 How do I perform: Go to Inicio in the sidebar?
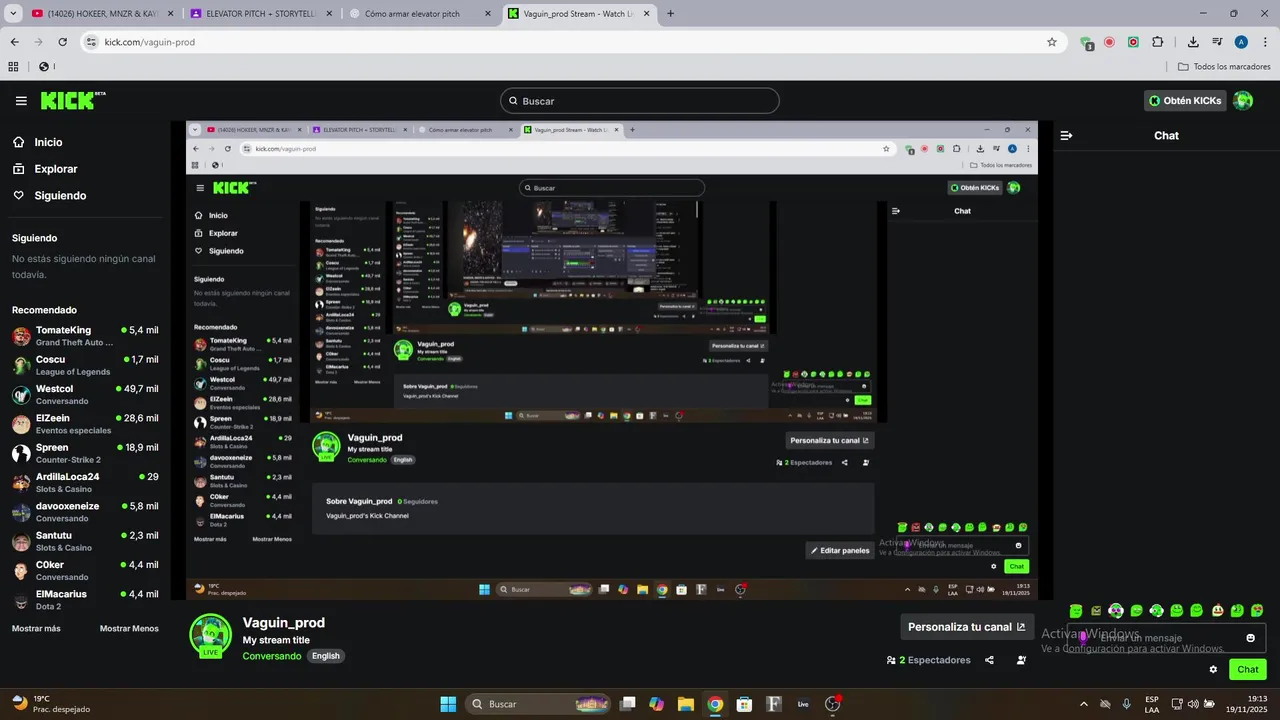[x=48, y=142]
